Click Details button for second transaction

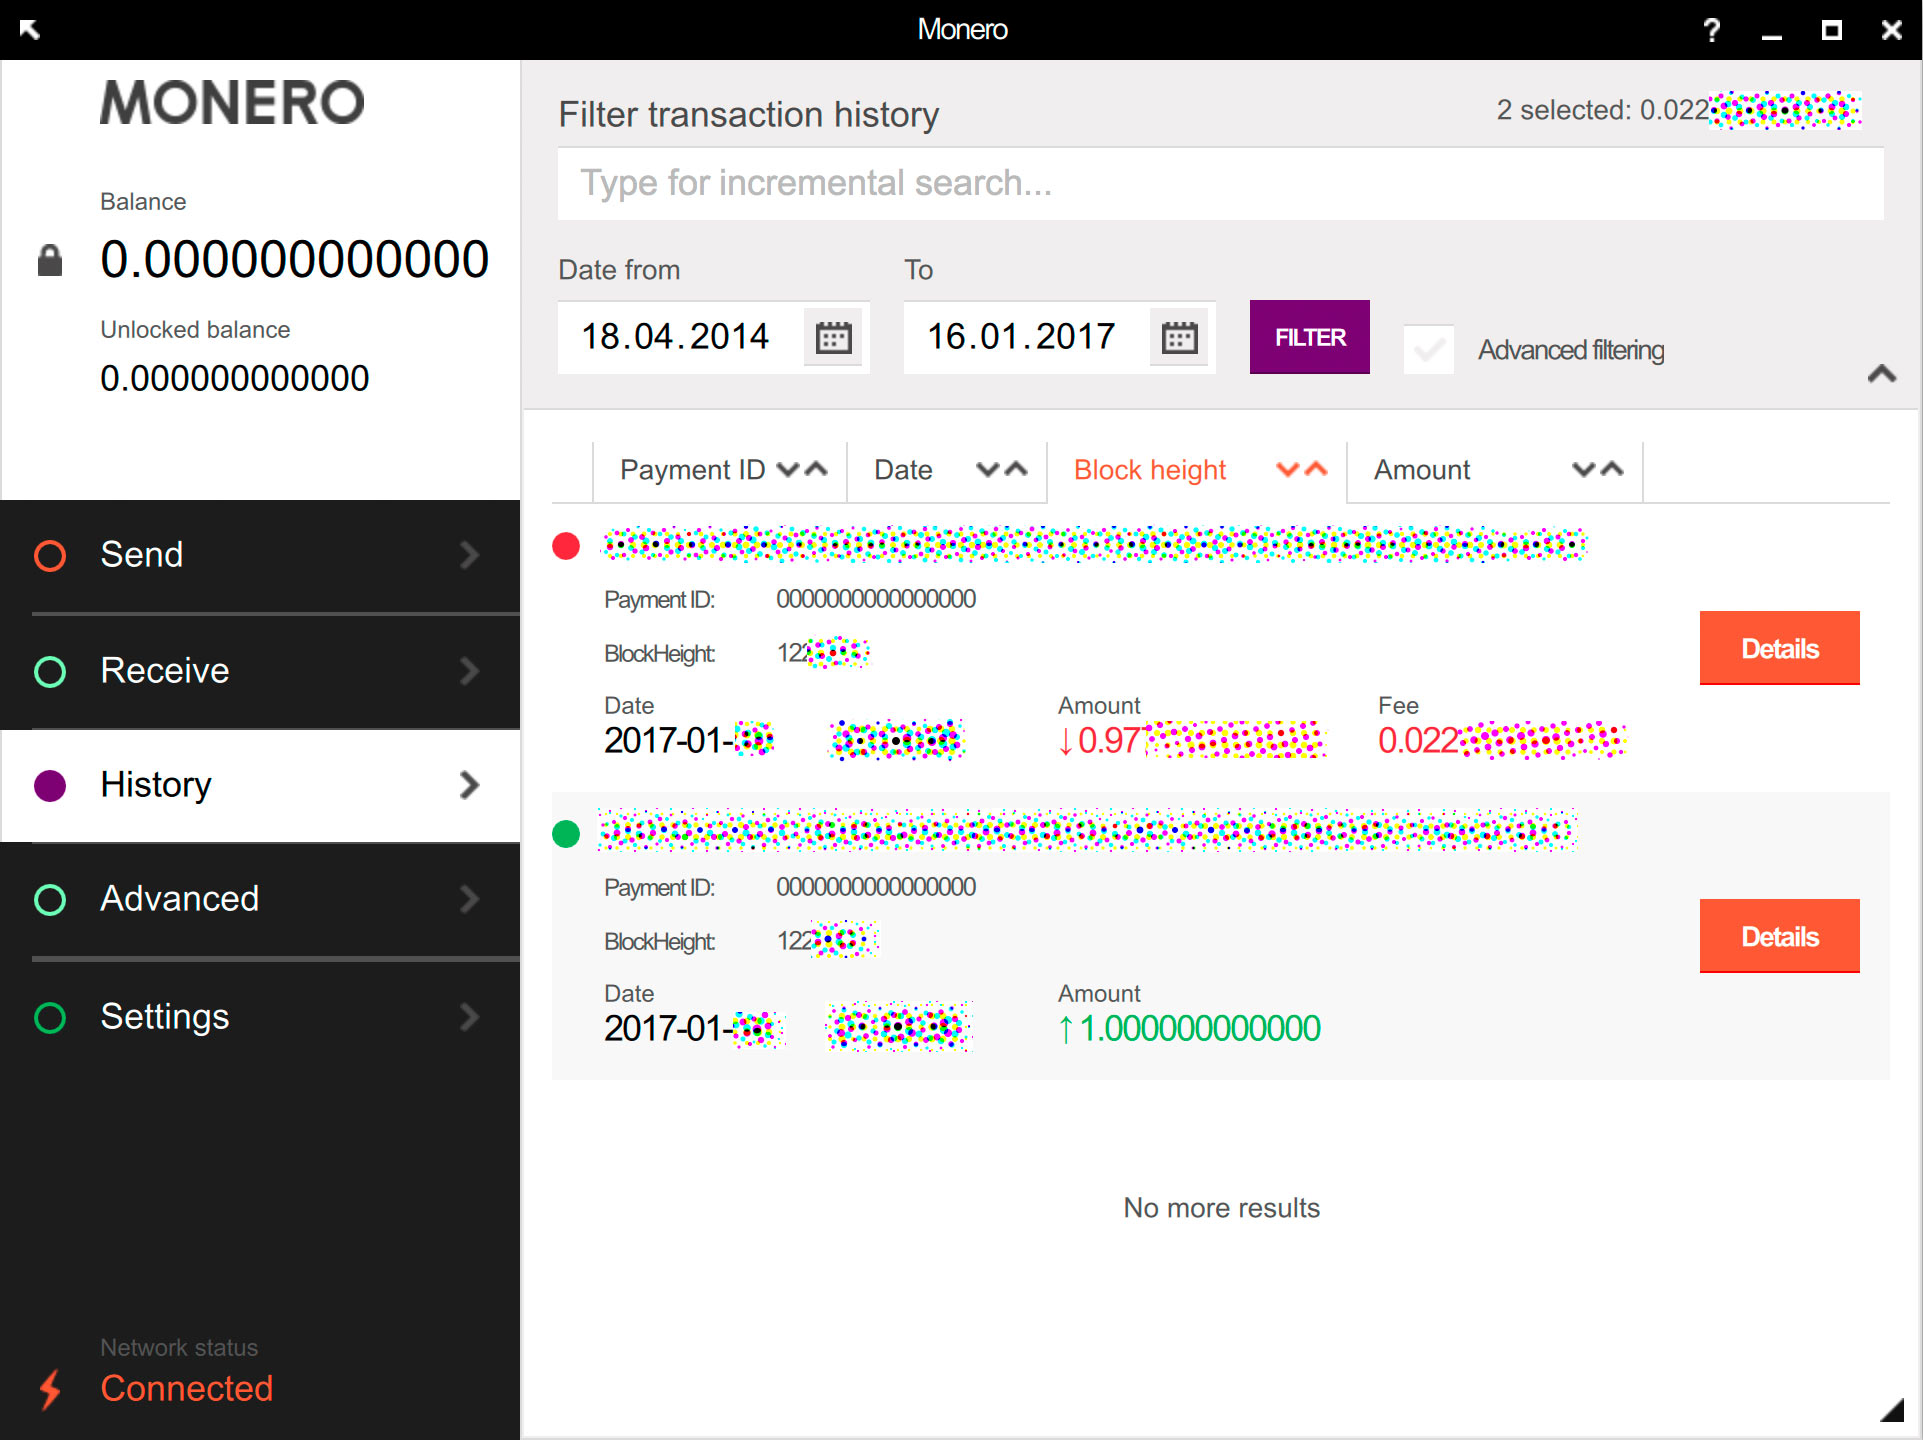click(x=1779, y=936)
